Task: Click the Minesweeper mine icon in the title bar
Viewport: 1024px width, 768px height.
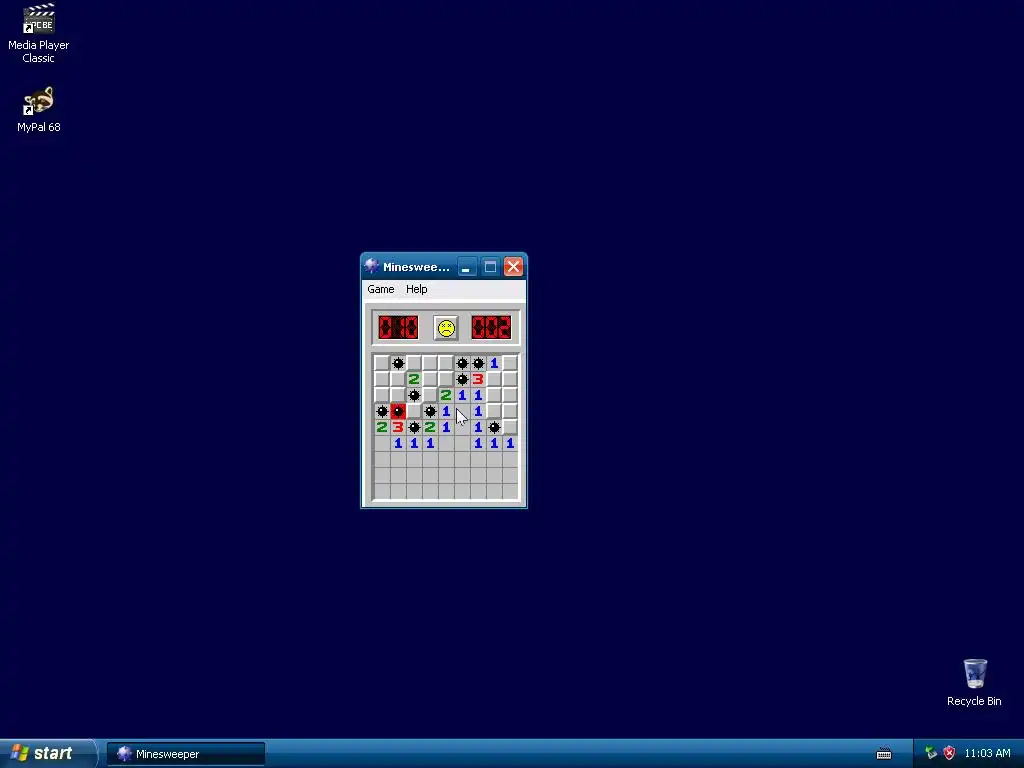Action: point(372,266)
